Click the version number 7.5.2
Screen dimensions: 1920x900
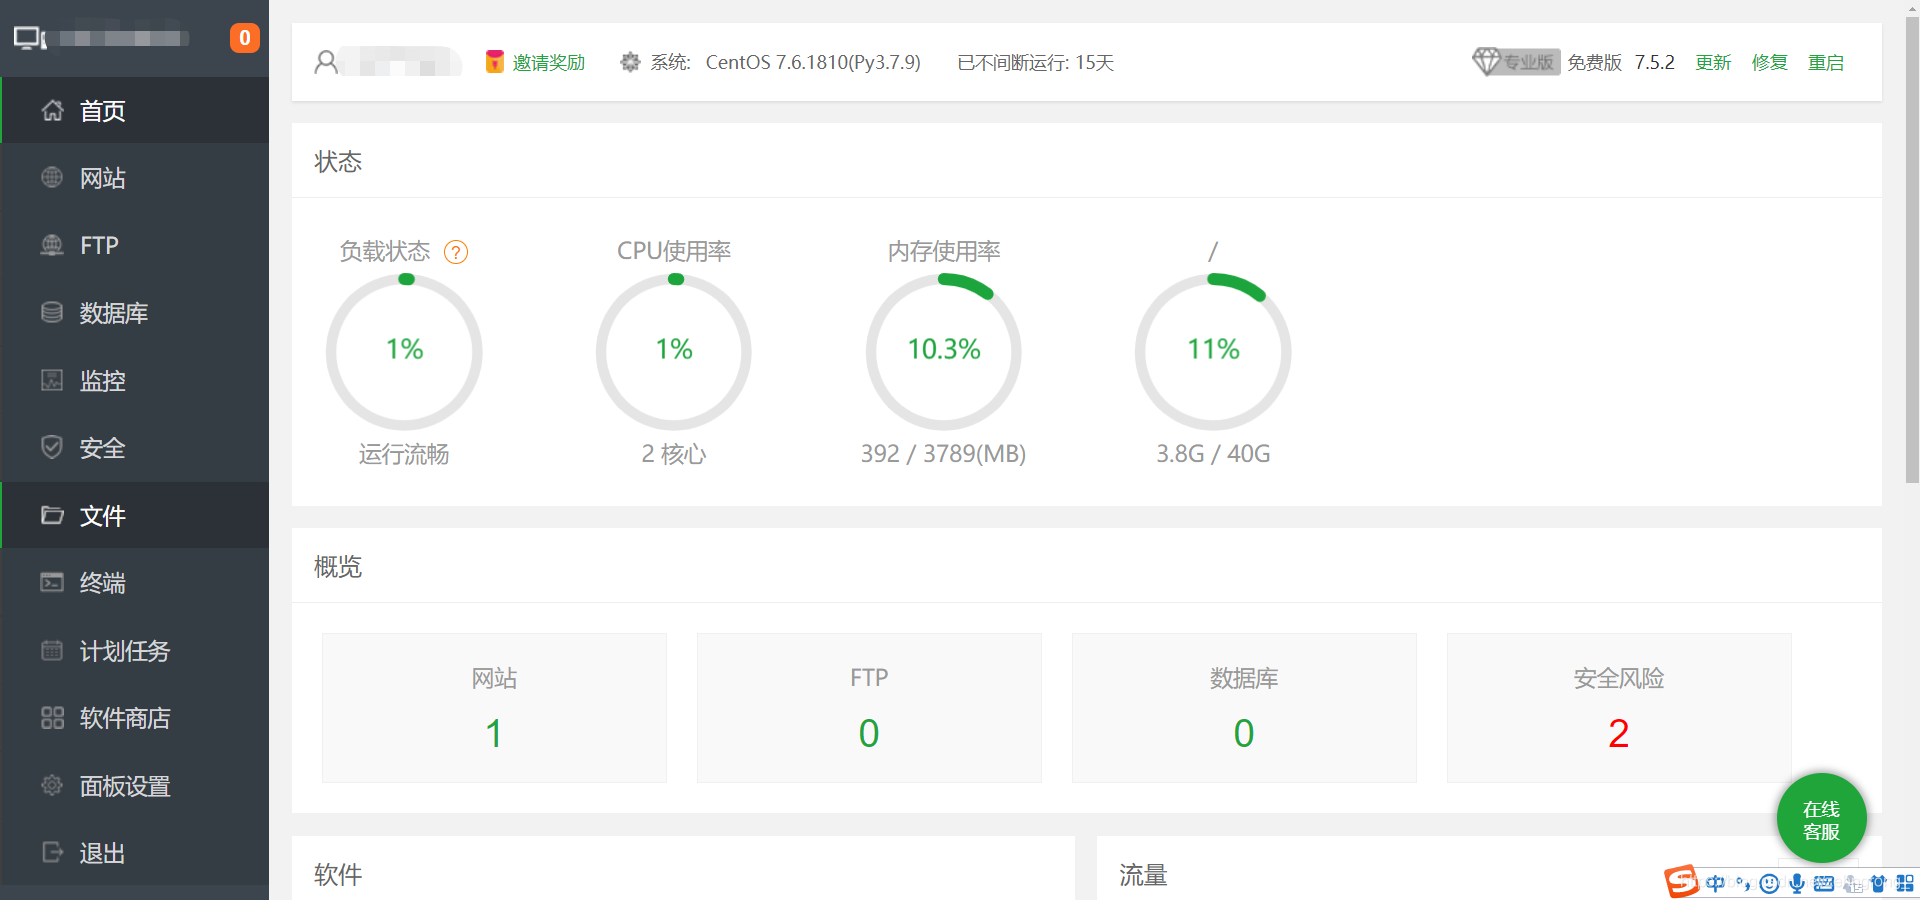coord(1654,62)
